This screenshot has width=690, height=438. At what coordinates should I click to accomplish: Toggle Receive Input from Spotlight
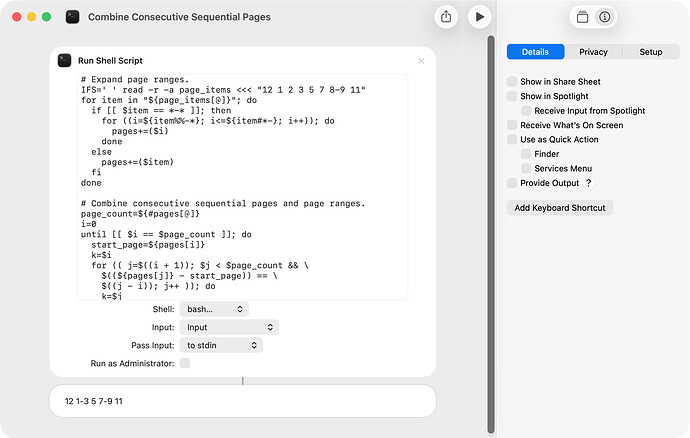pos(526,110)
